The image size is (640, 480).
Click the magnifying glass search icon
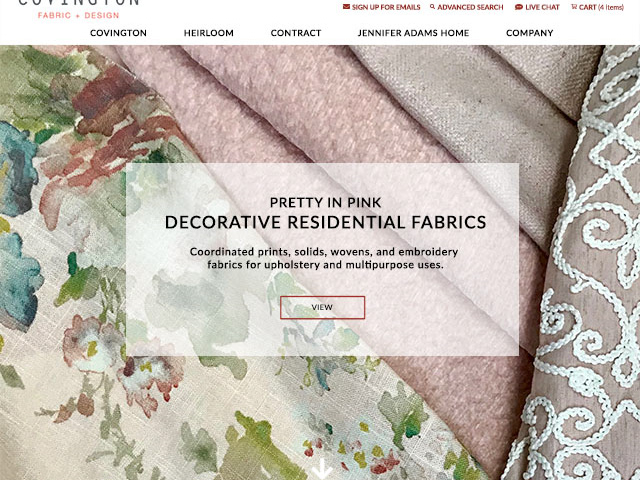click(x=432, y=7)
